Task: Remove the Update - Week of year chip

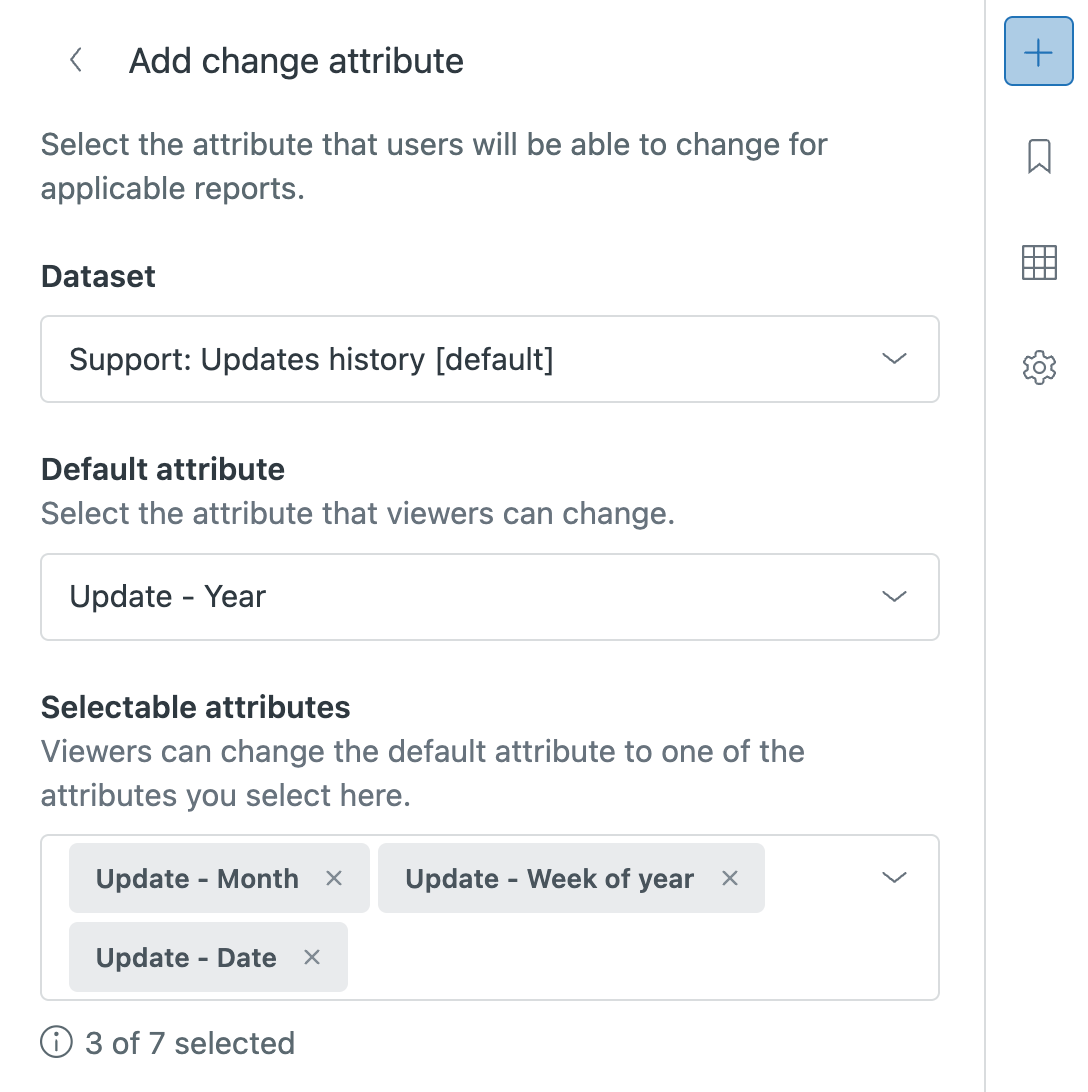Action: coord(730,878)
